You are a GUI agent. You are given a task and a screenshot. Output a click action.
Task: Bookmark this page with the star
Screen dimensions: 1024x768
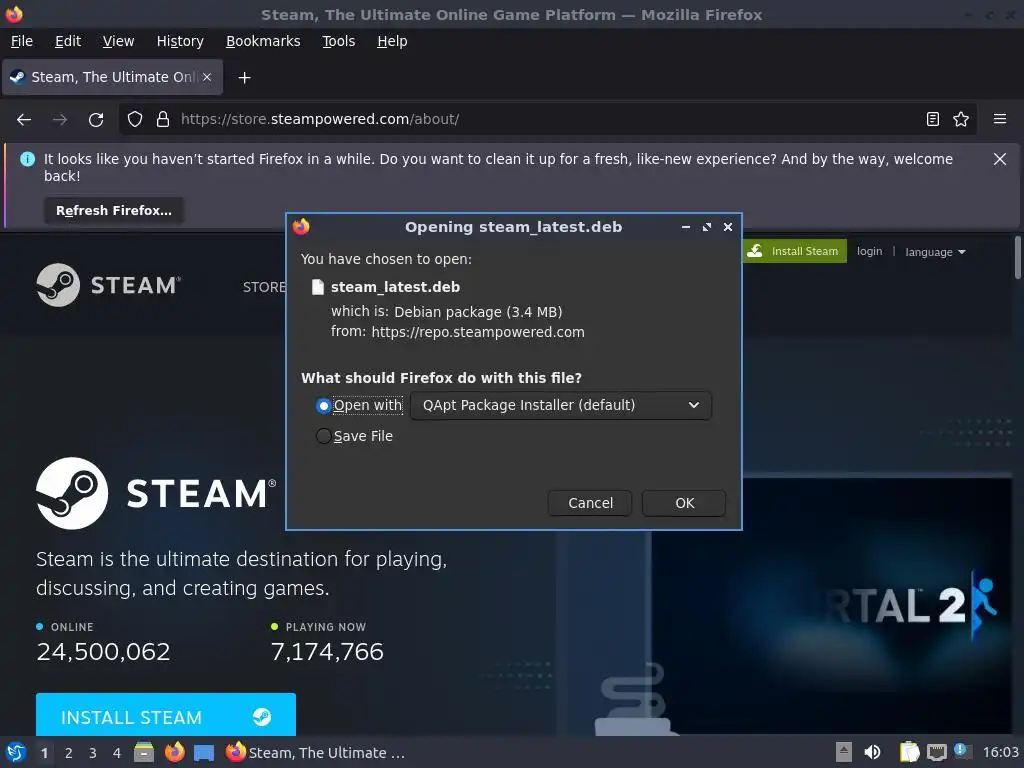pos(961,120)
